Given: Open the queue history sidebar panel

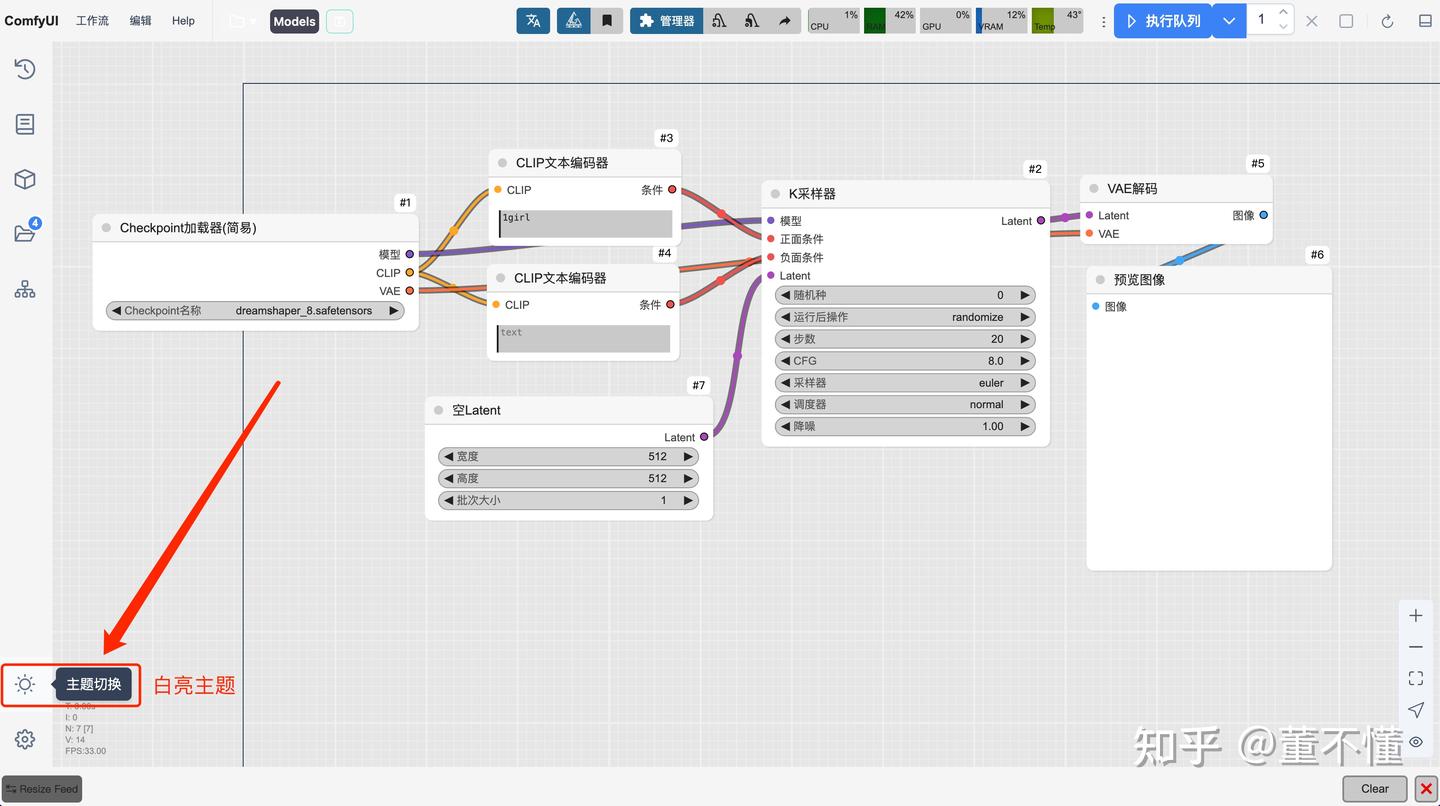Looking at the screenshot, I should coord(25,69).
